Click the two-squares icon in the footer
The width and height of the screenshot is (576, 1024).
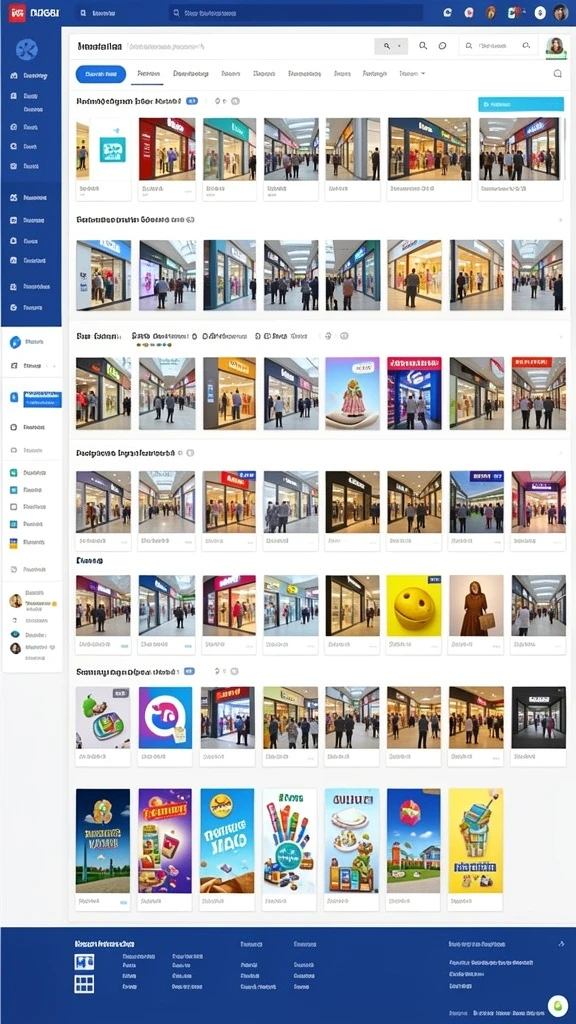[84, 961]
